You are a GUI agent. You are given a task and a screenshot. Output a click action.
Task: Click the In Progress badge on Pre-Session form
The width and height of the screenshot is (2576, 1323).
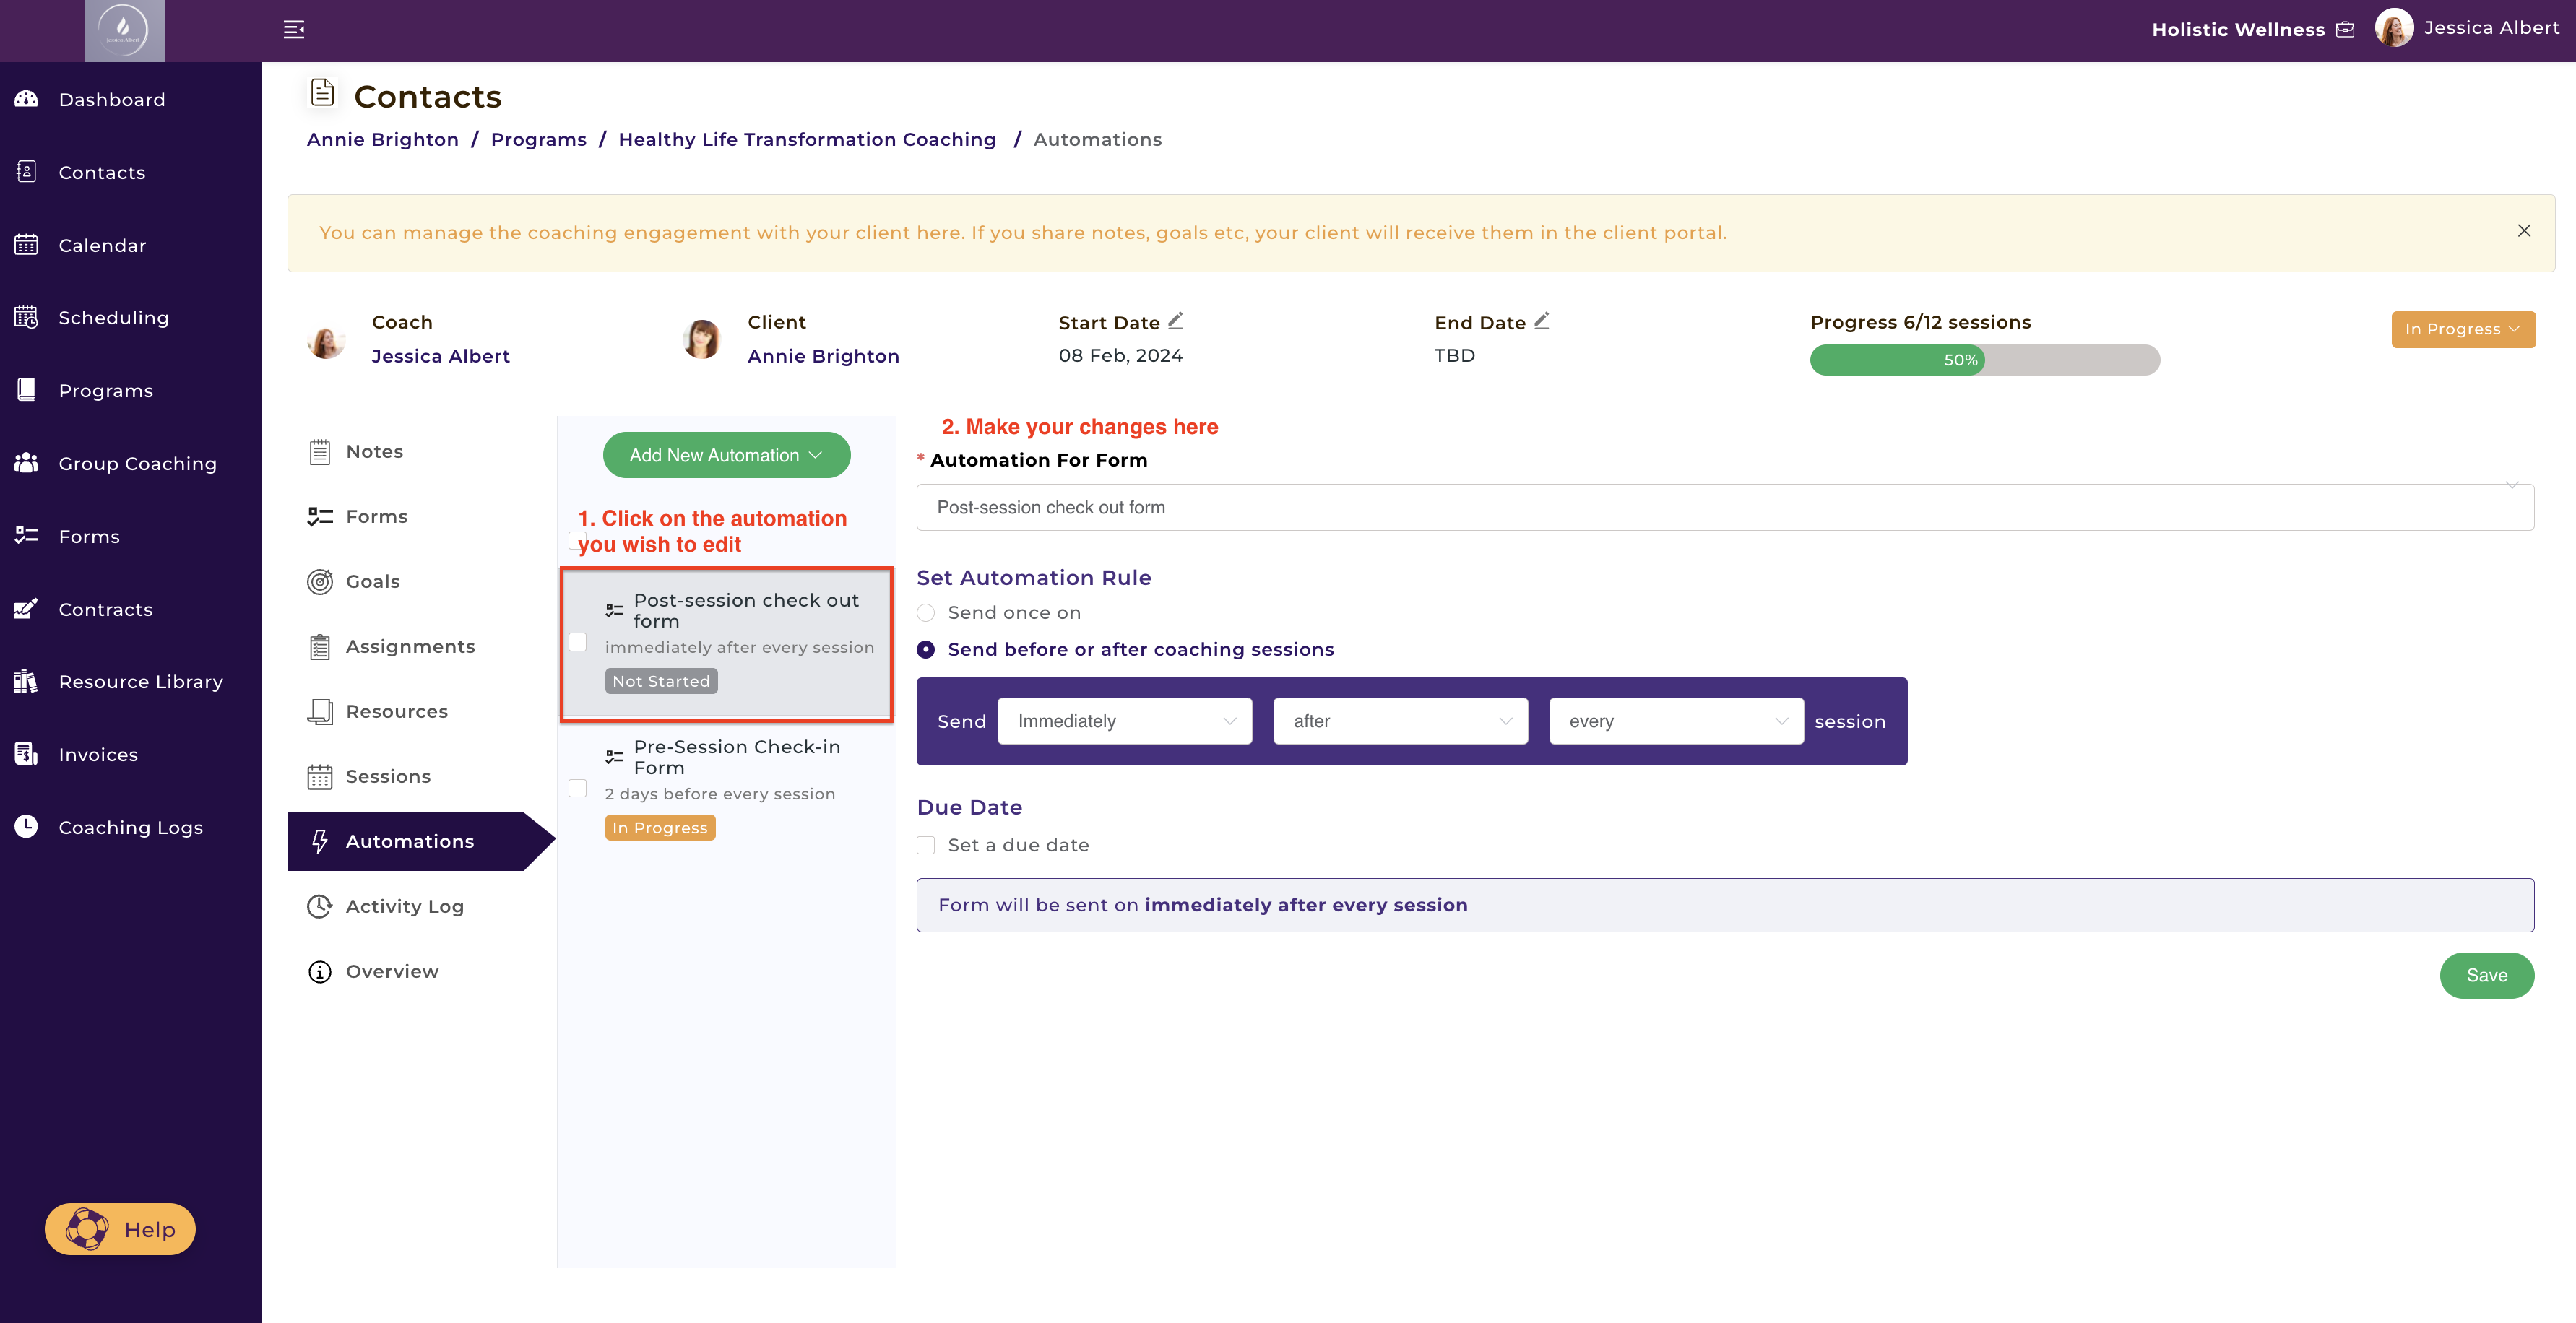pos(660,828)
